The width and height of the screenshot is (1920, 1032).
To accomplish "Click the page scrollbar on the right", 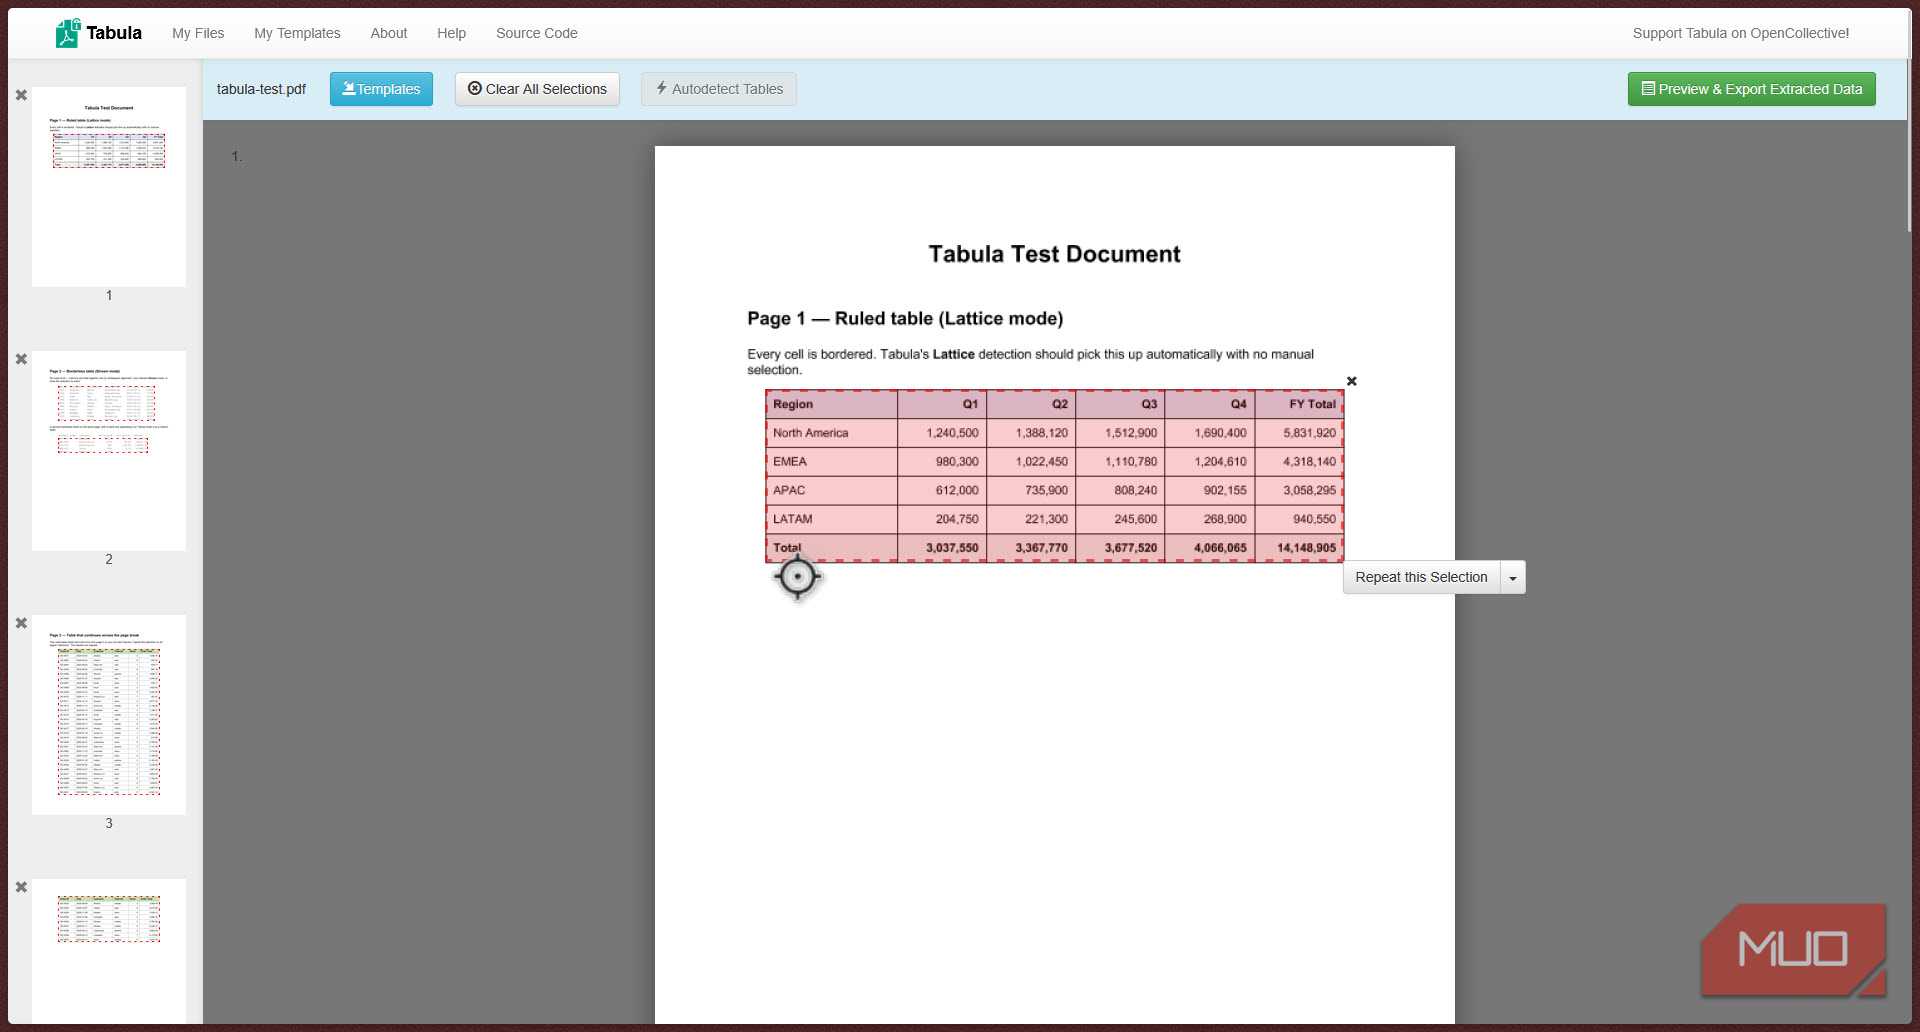I will (1909, 145).
